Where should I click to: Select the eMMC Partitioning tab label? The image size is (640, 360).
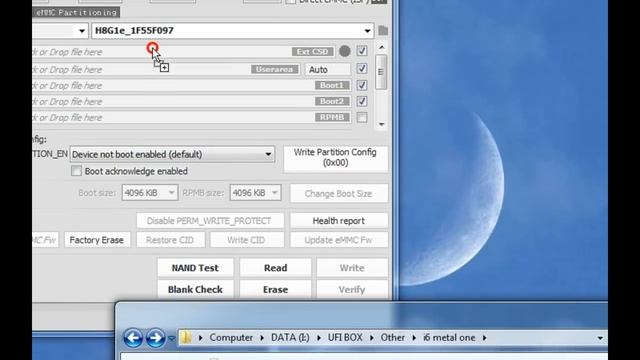[x=76, y=13]
